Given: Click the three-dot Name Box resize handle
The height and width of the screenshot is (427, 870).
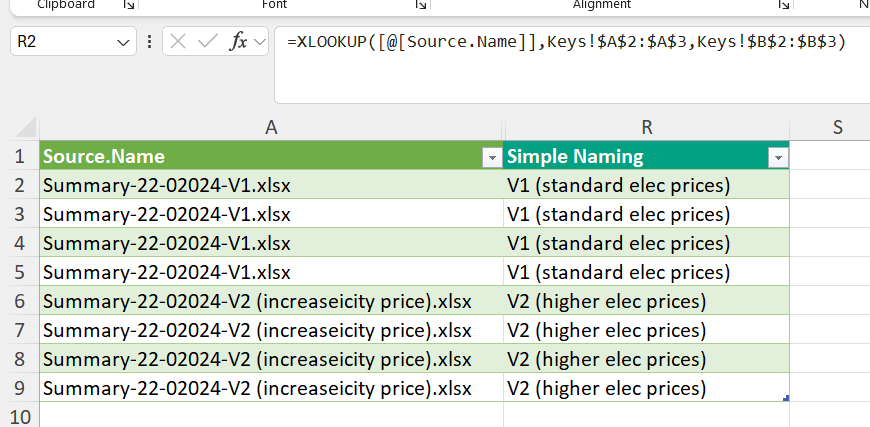Looking at the screenshot, I should [150, 42].
